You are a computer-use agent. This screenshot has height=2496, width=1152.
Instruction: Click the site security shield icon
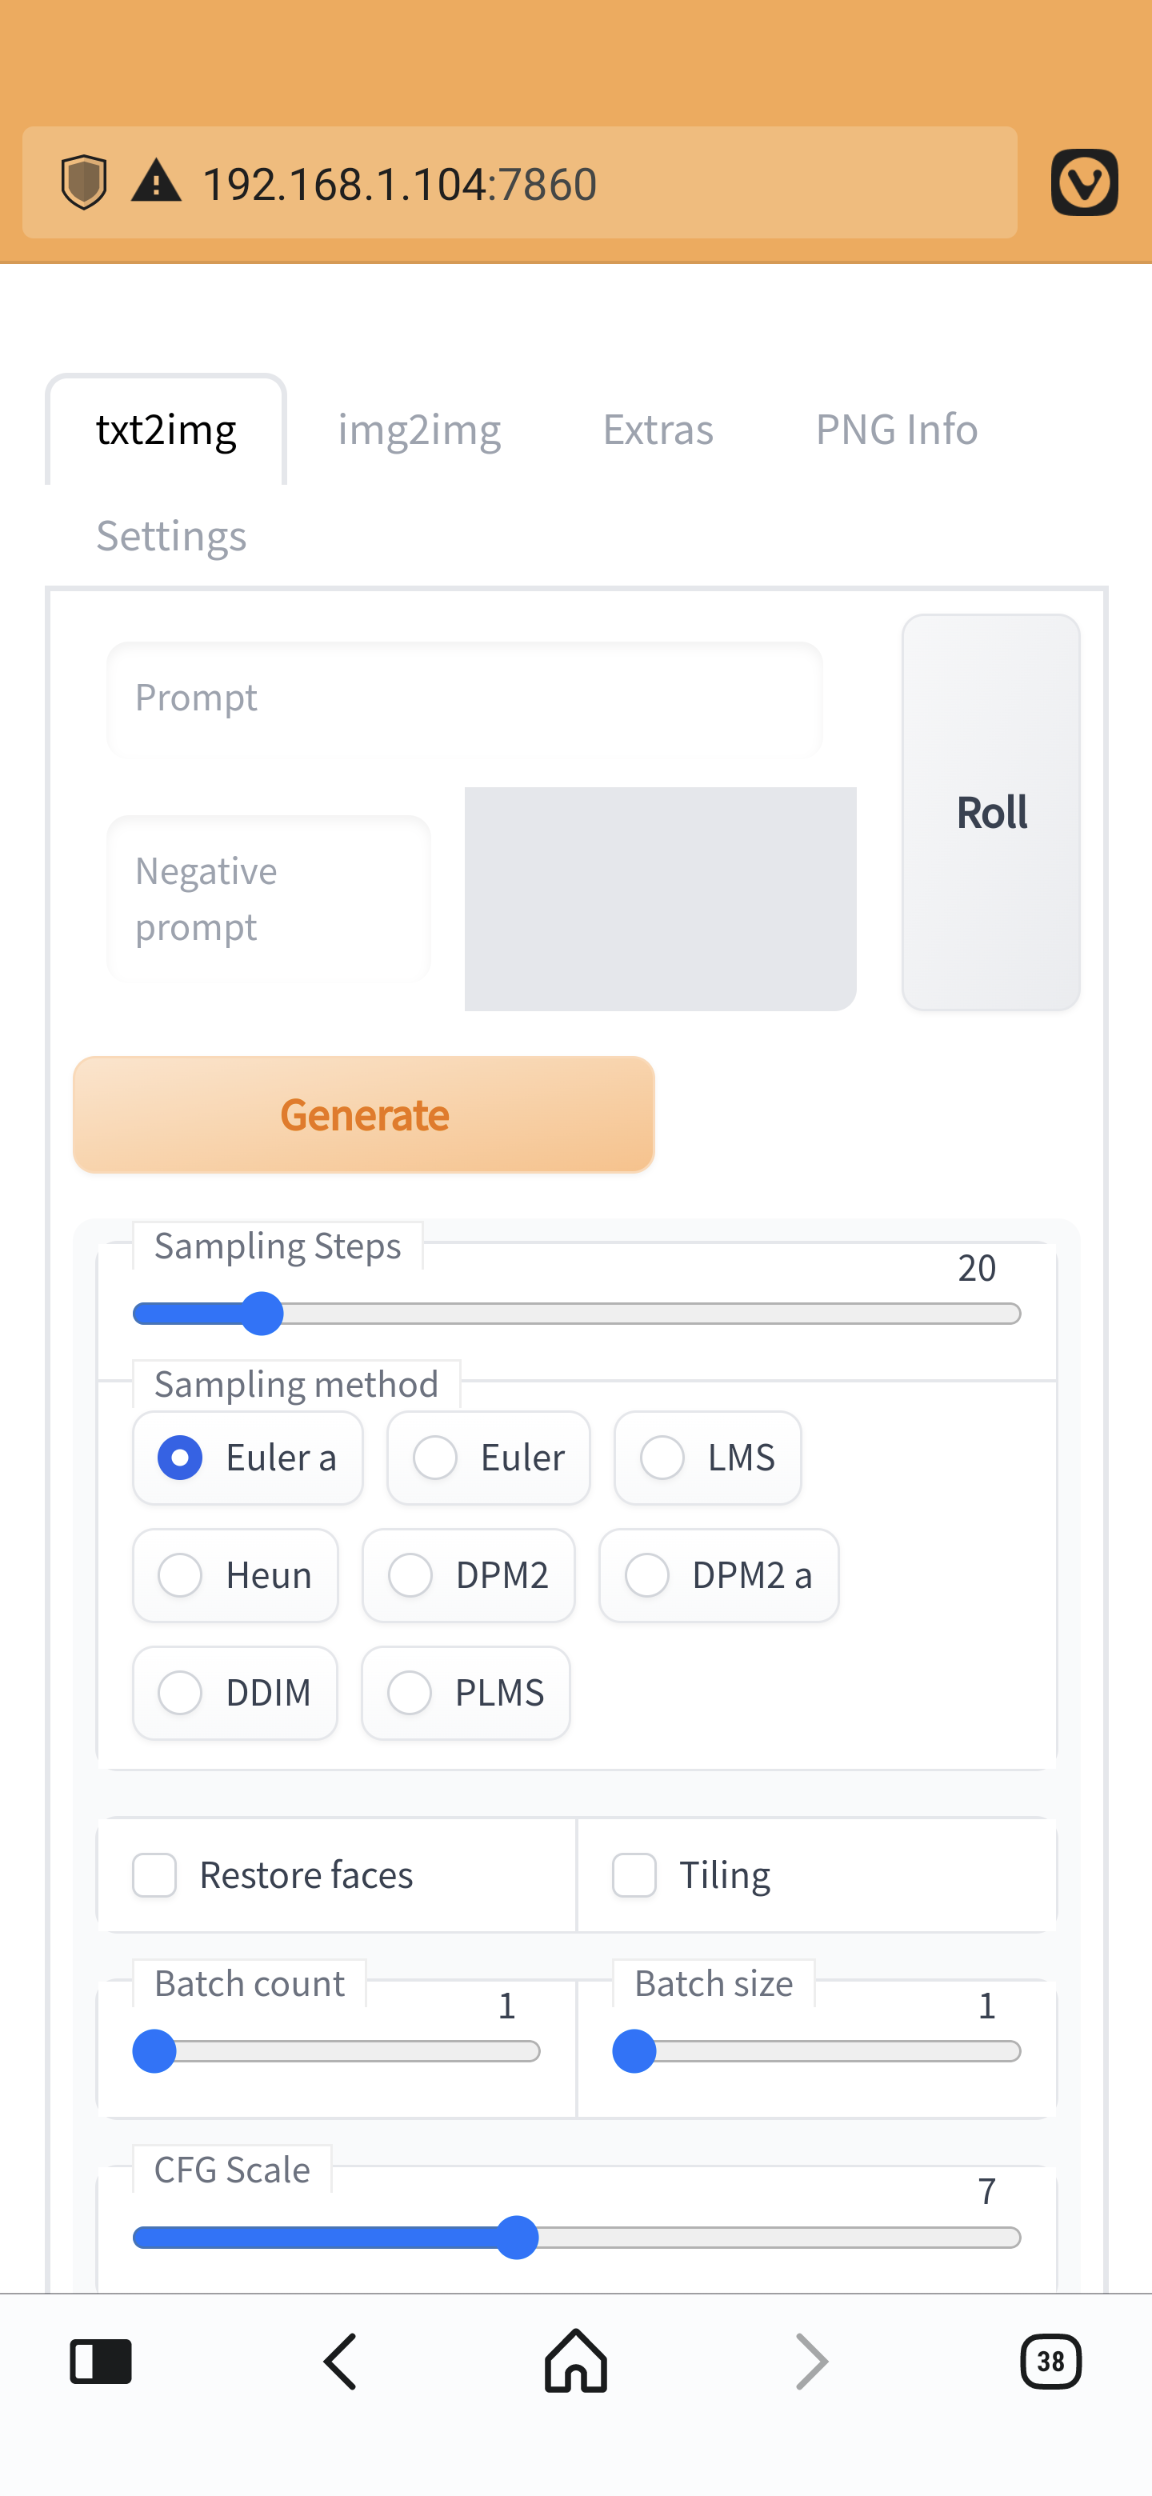point(85,182)
